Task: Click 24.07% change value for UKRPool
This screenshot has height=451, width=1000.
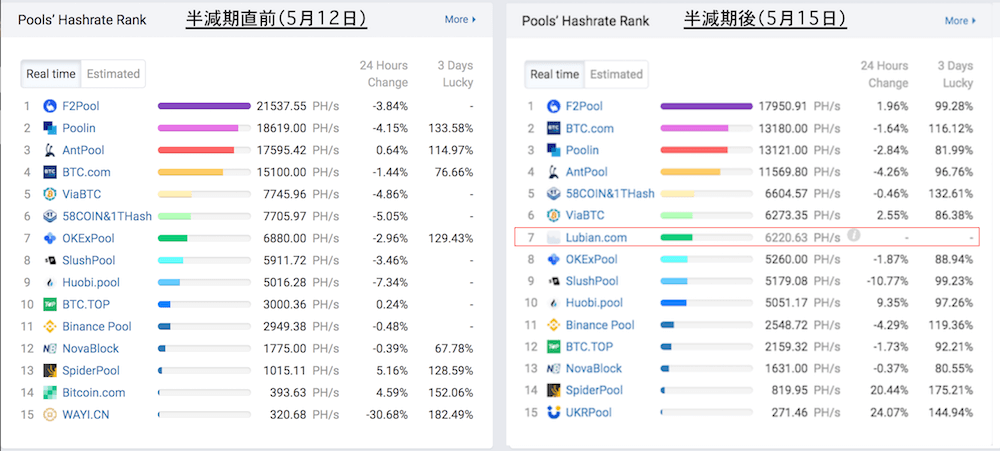Action: click(889, 412)
